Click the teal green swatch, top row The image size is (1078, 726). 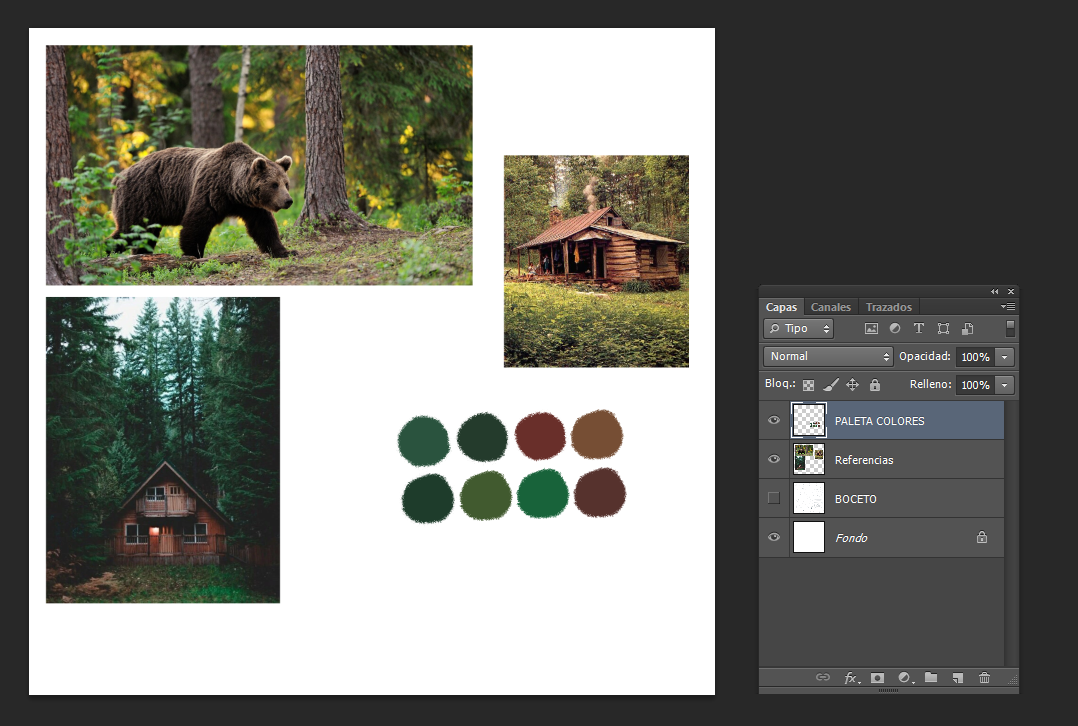pos(424,441)
